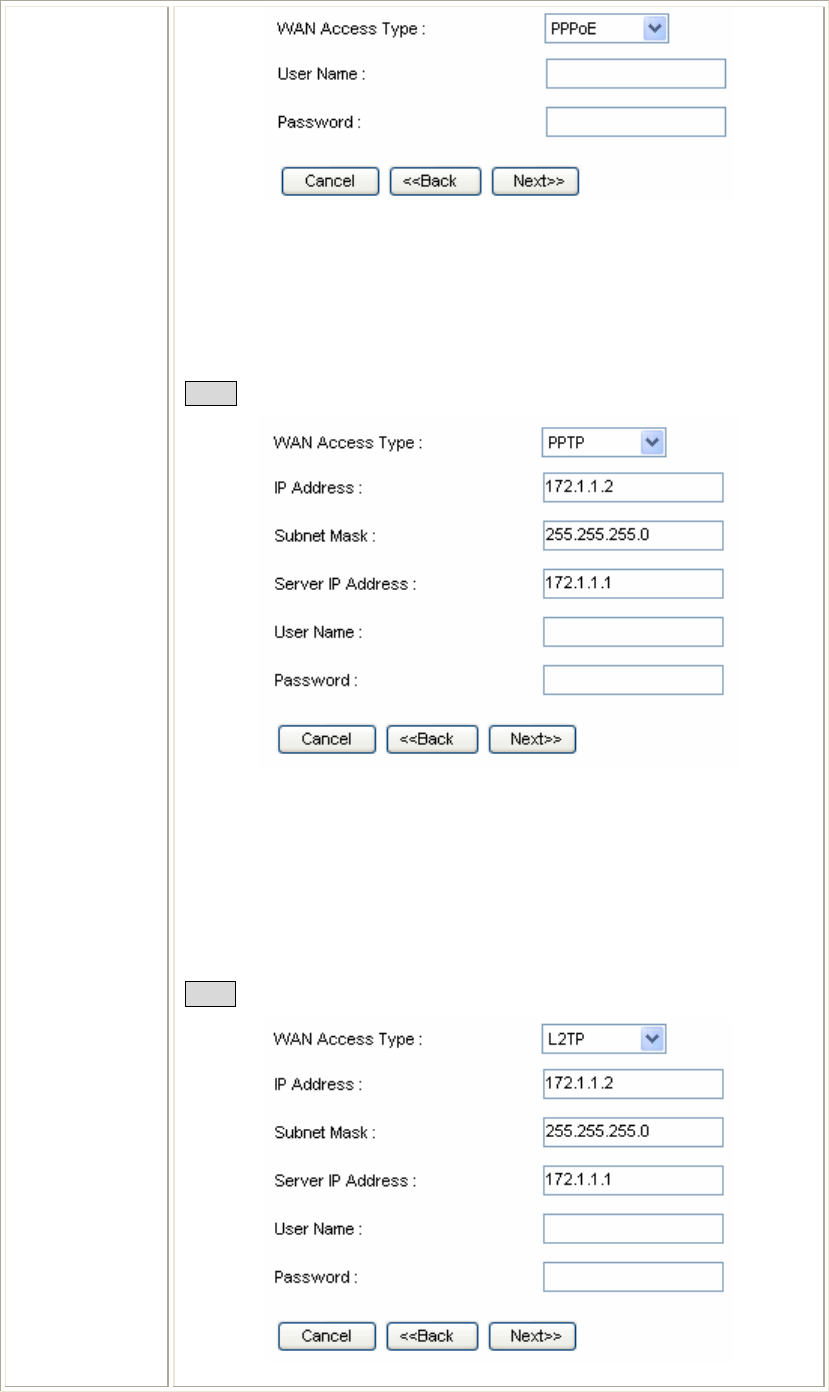
Task: Click the L2TP Server IP Address field
Action: point(633,1180)
